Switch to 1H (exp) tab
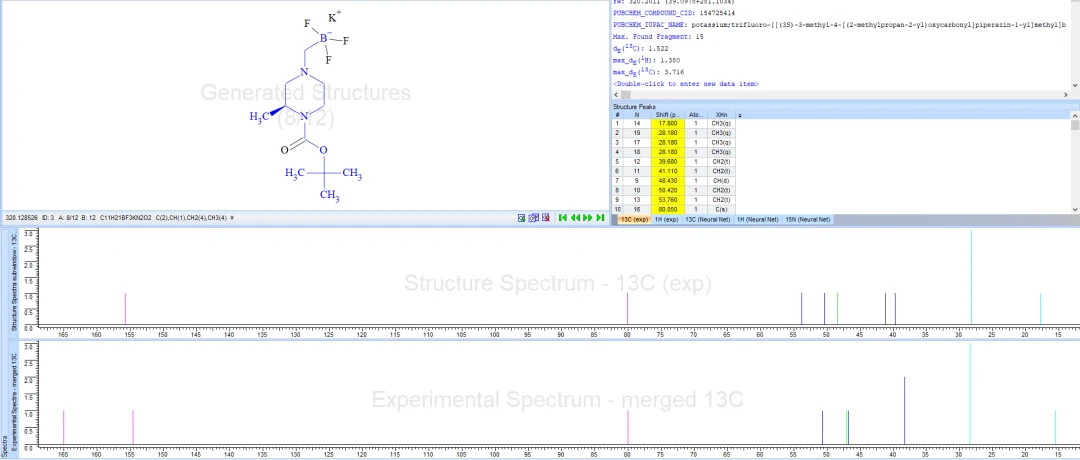1080x460 pixels. click(666, 220)
